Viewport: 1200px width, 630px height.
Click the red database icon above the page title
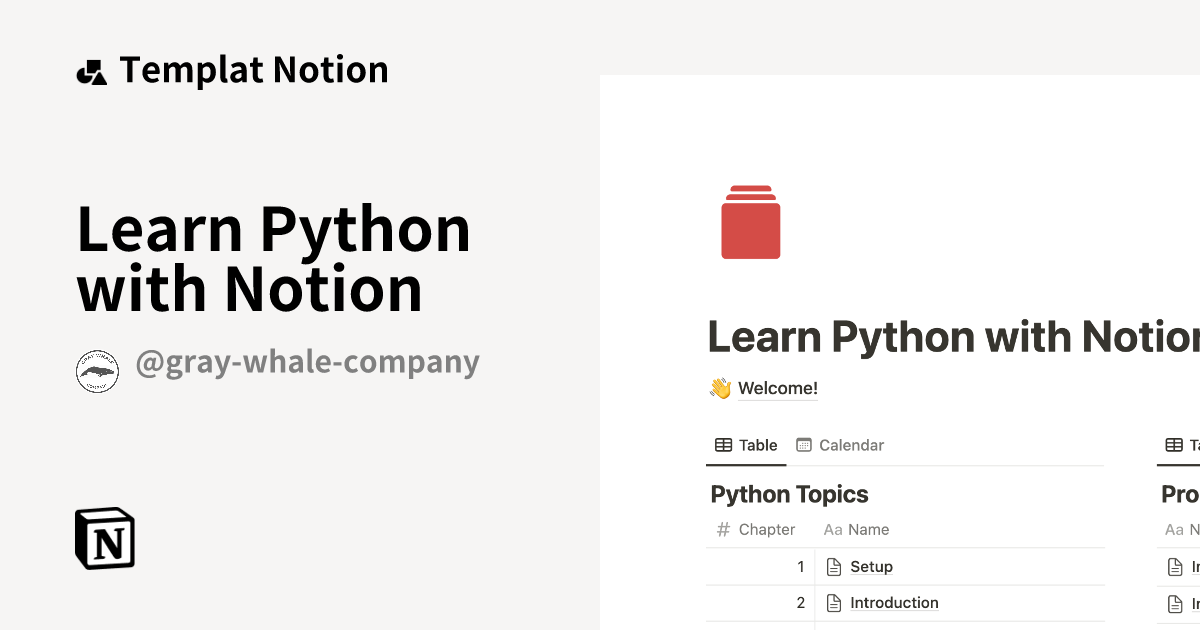click(749, 222)
